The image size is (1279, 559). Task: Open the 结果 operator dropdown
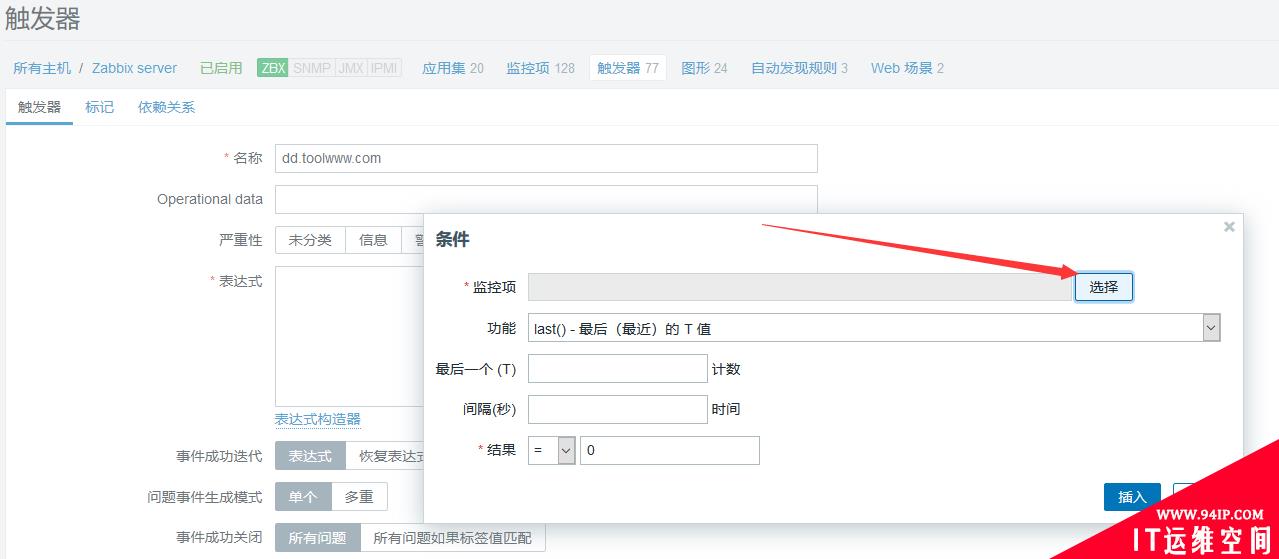(x=552, y=451)
